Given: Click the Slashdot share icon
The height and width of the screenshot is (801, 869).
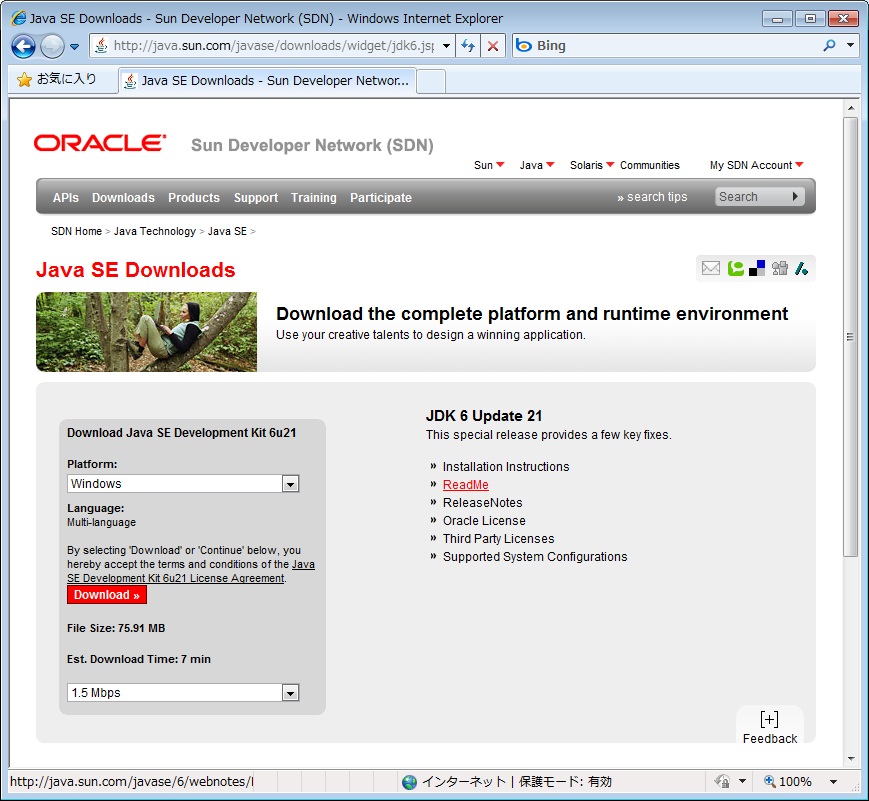Looking at the screenshot, I should click(x=801, y=268).
